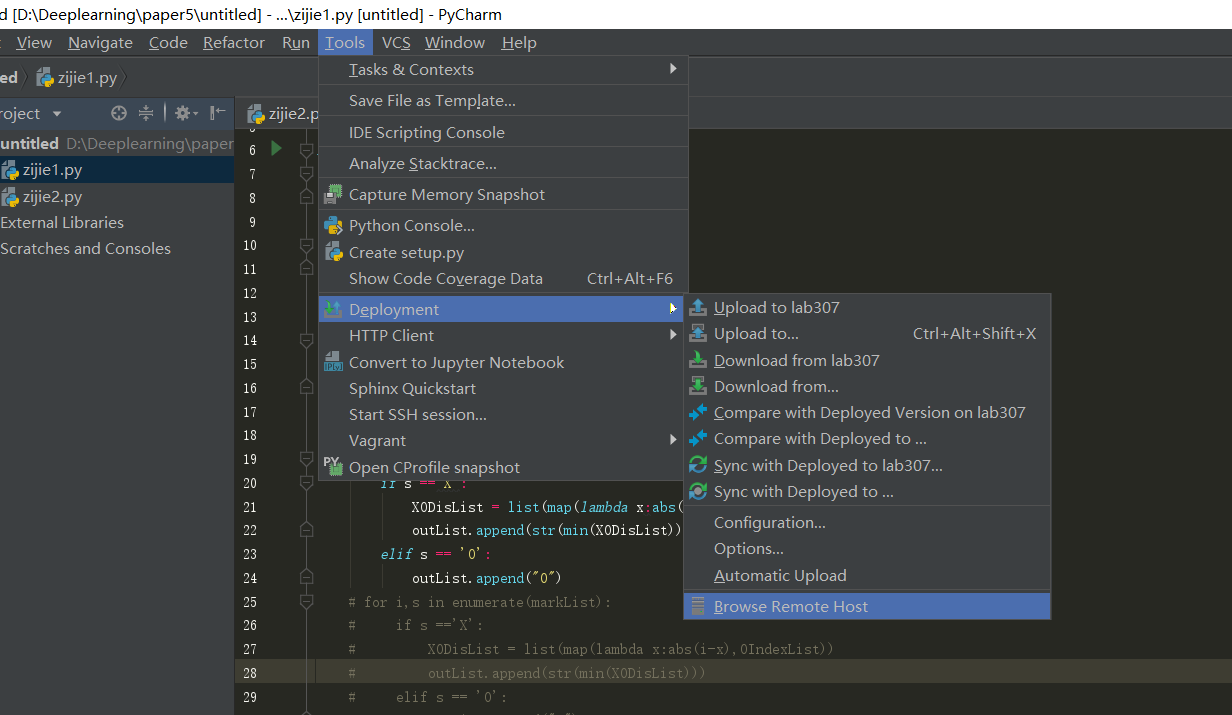Toggle the code fold marker at line 7
1232x715 pixels.
[x=307, y=173]
